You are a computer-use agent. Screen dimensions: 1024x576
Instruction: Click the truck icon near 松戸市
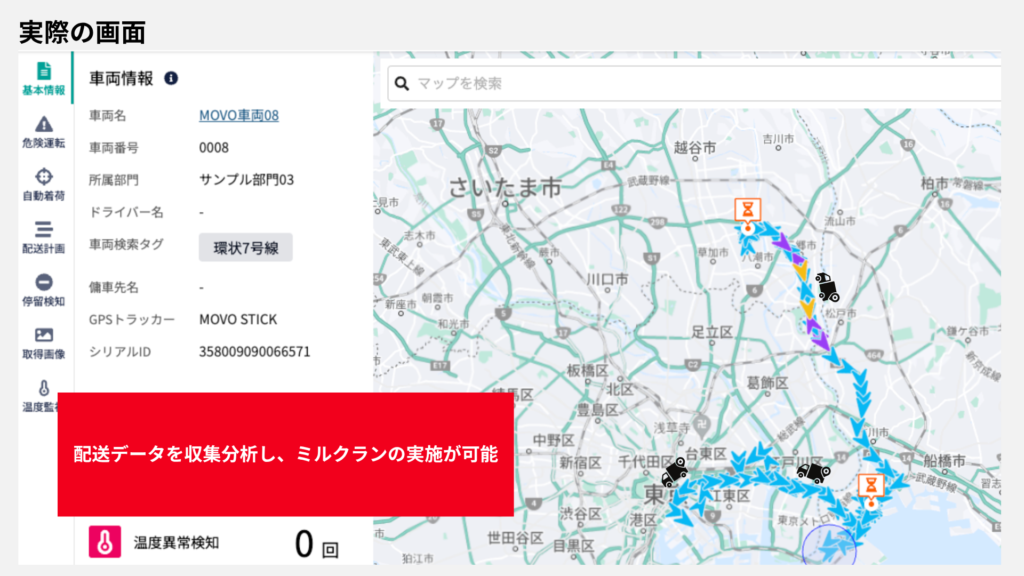(x=826, y=287)
